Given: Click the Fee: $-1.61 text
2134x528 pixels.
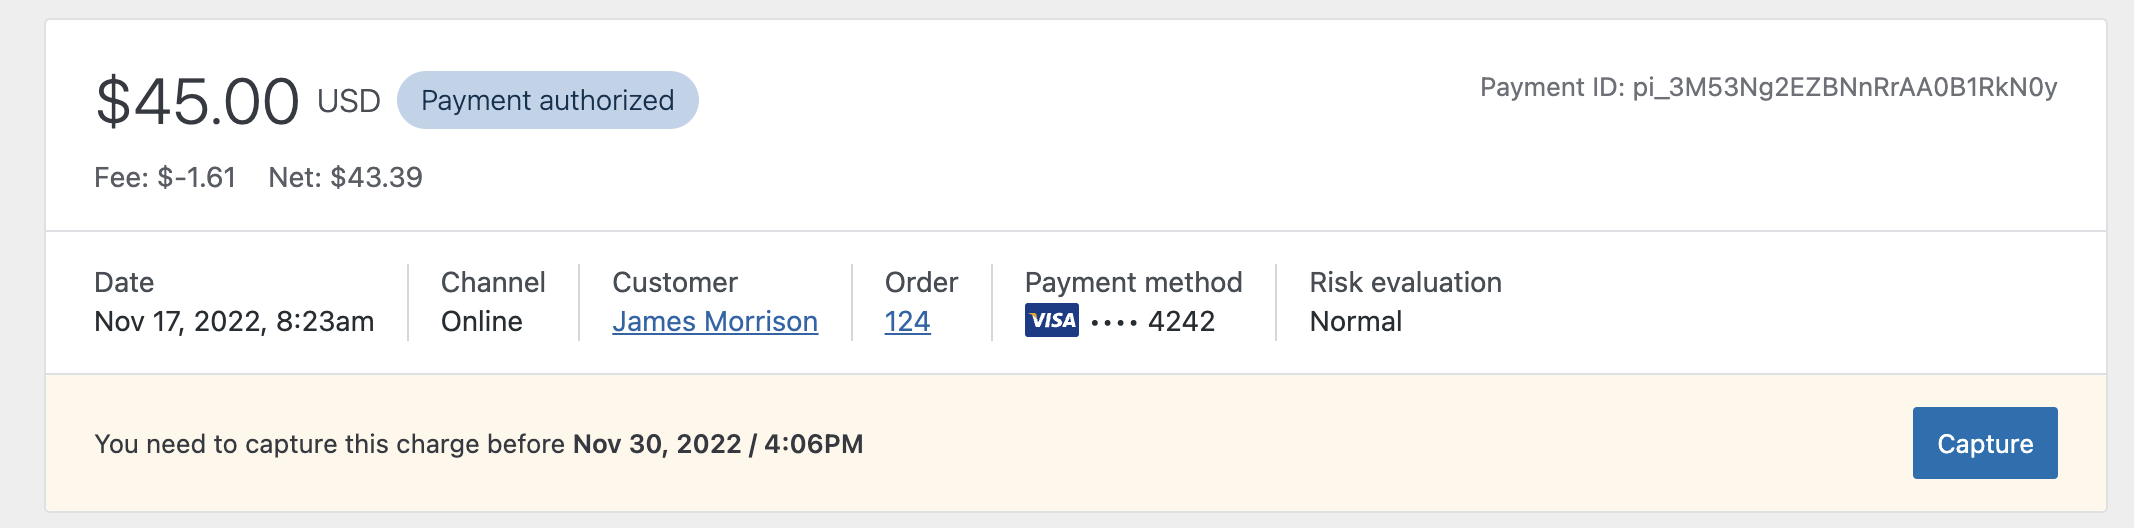Looking at the screenshot, I should tap(165, 177).
